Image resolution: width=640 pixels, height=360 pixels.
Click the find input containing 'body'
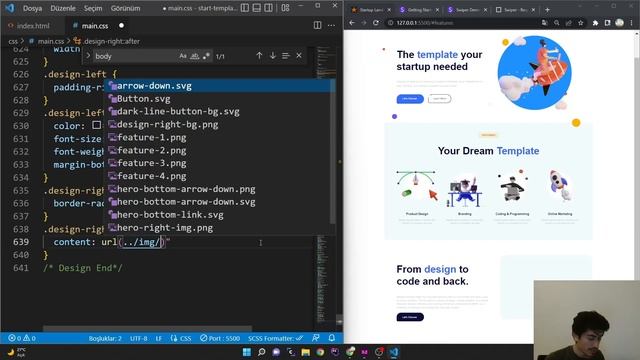135,56
